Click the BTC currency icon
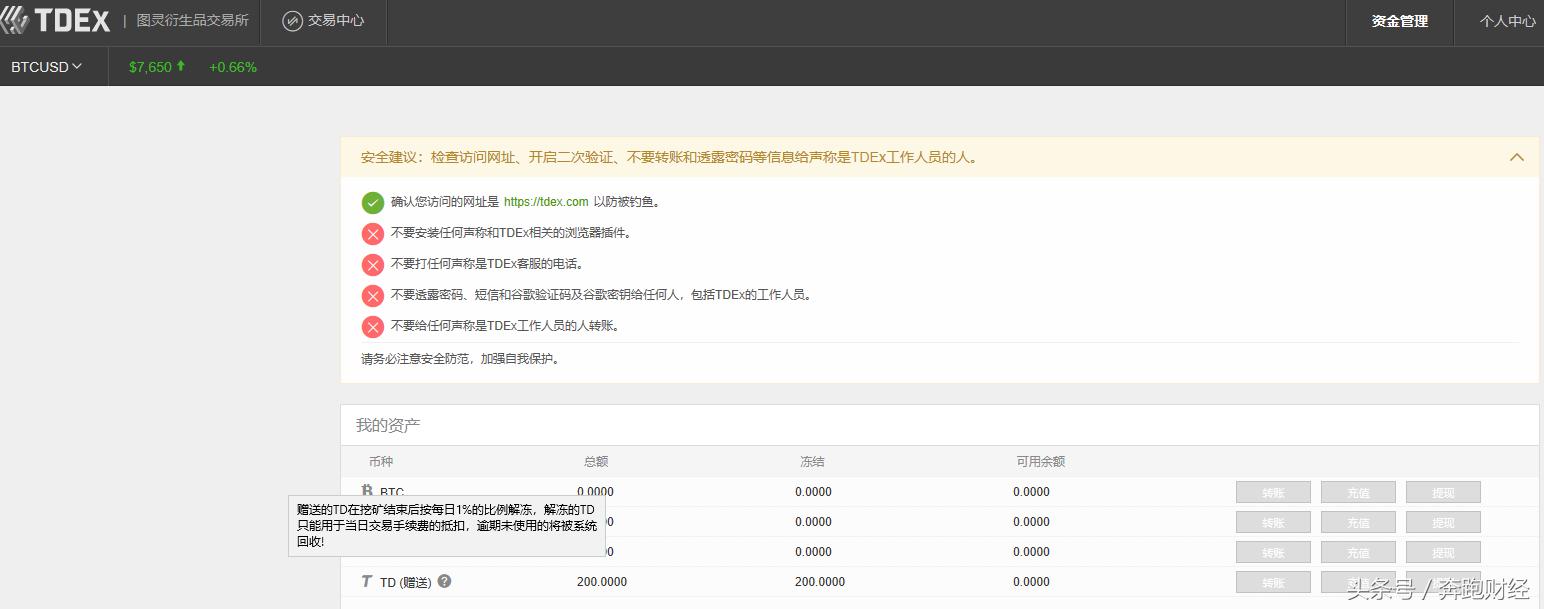This screenshot has height=609, width=1544. point(368,490)
